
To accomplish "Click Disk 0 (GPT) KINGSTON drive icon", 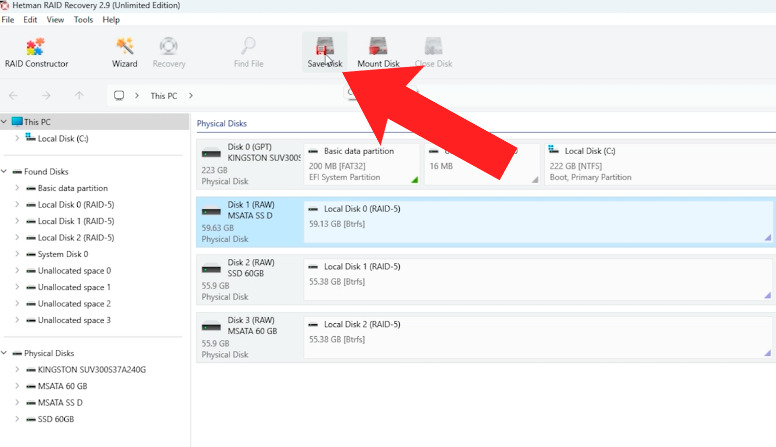I will coord(211,153).
